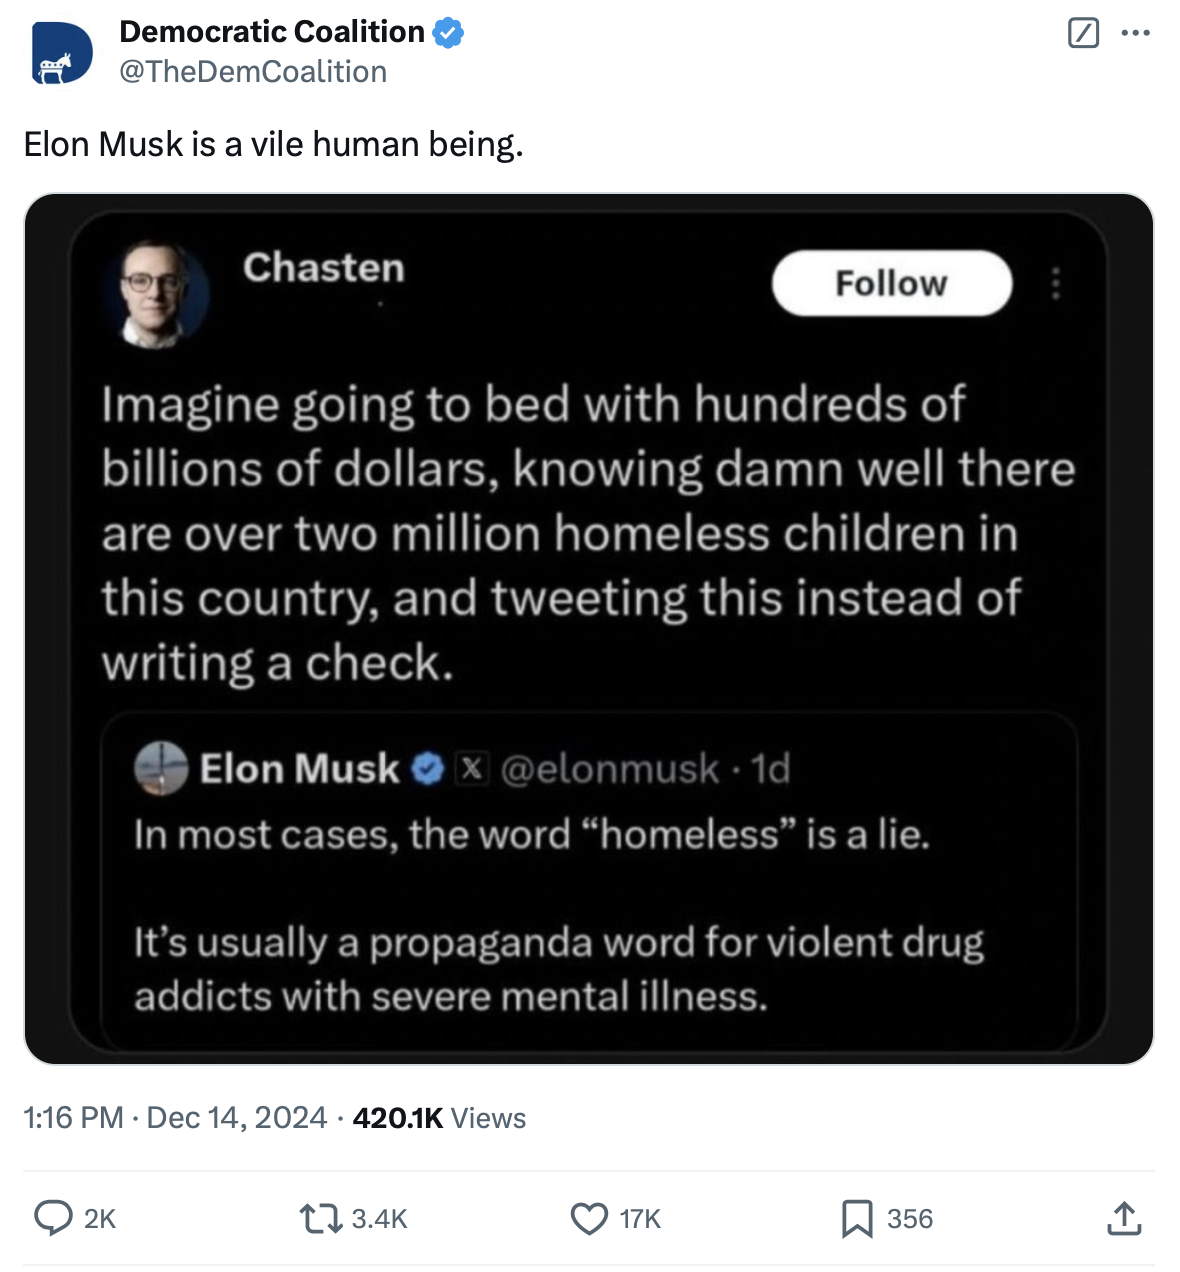This screenshot has height=1272, width=1180.
Task: Click the Democratic Coalition profile avatar
Action: pos(62,52)
